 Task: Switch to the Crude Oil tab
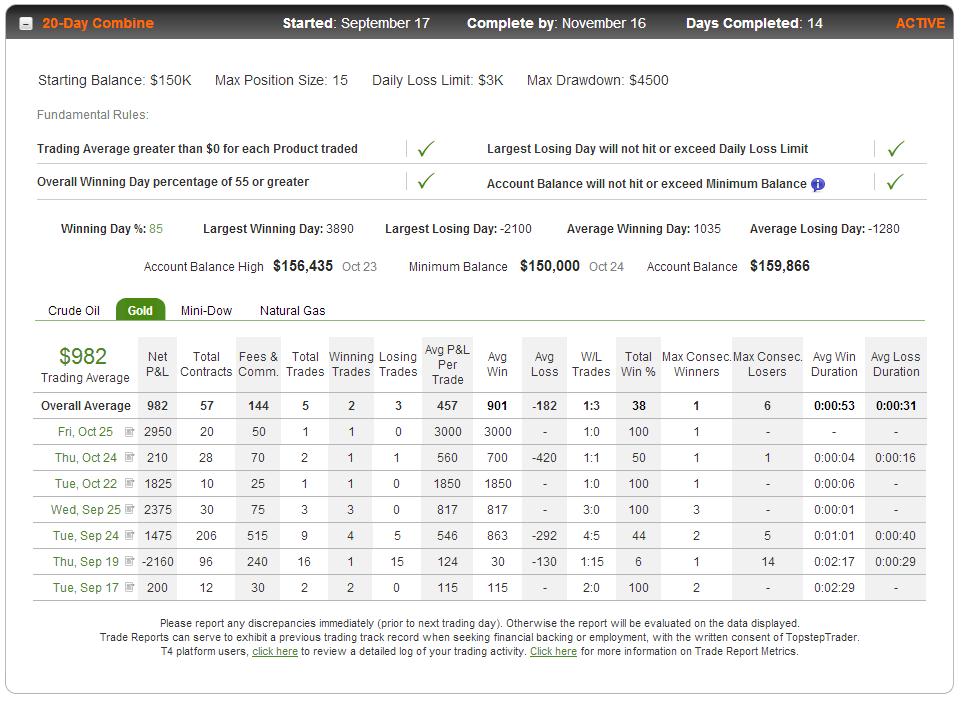[x=74, y=311]
